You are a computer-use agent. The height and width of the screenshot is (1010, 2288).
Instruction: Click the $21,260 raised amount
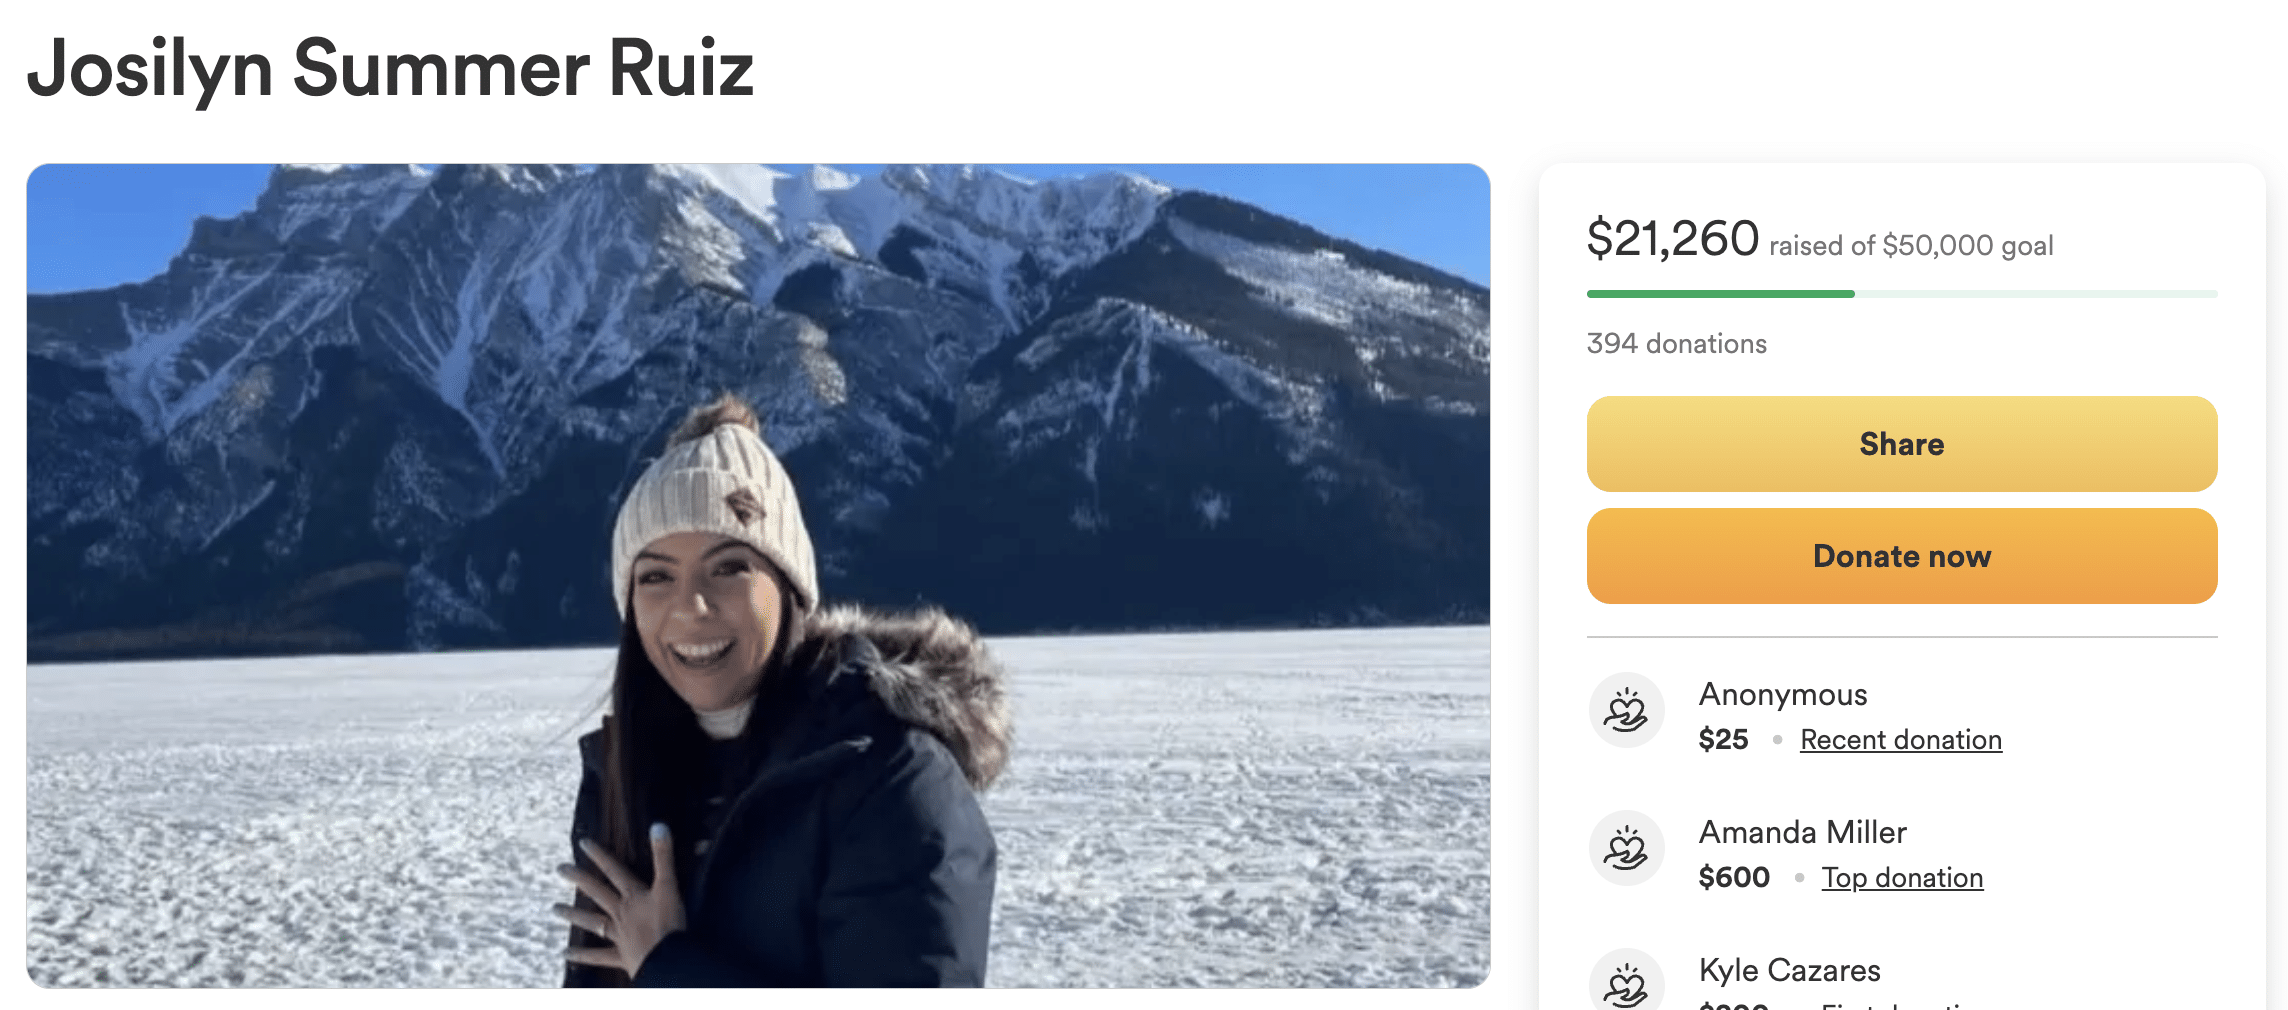coord(1672,239)
